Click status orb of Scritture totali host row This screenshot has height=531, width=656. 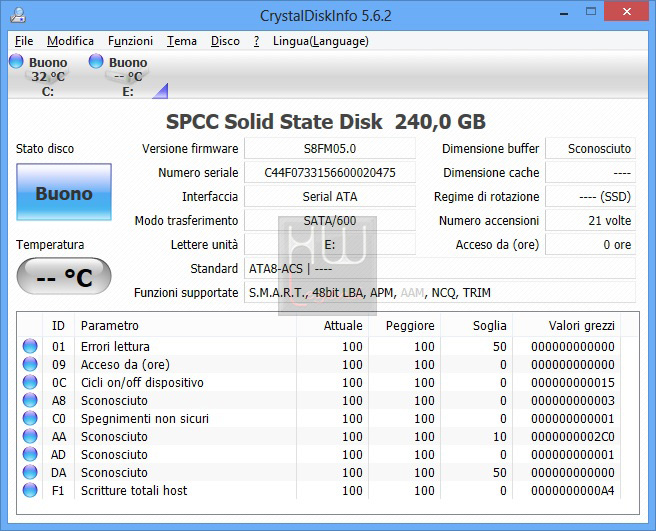(x=30, y=490)
